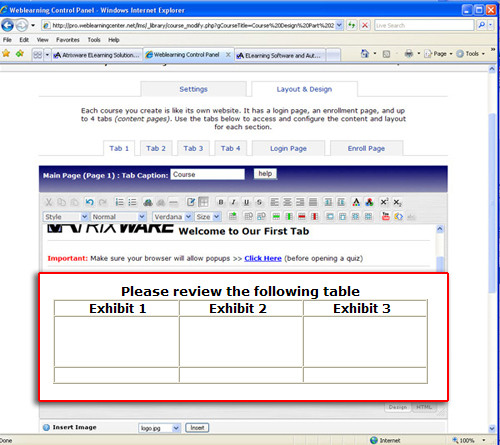Click the Tab Caption input field

pos(208,174)
